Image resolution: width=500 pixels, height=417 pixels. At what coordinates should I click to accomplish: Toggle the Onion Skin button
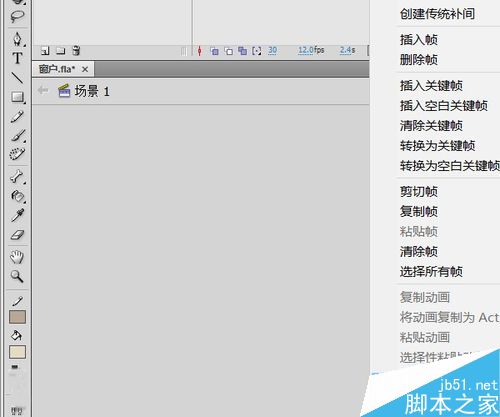tap(214, 51)
